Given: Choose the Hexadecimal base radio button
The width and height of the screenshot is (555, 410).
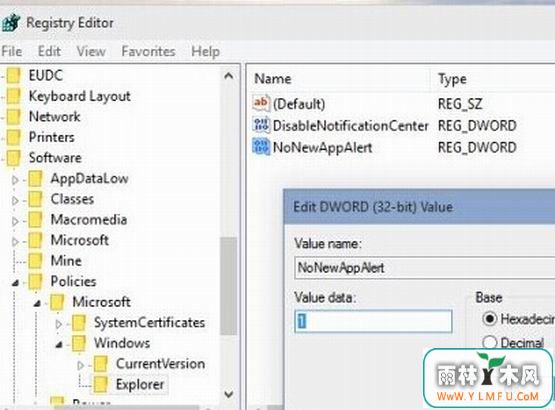Looking at the screenshot, I should [490, 319].
